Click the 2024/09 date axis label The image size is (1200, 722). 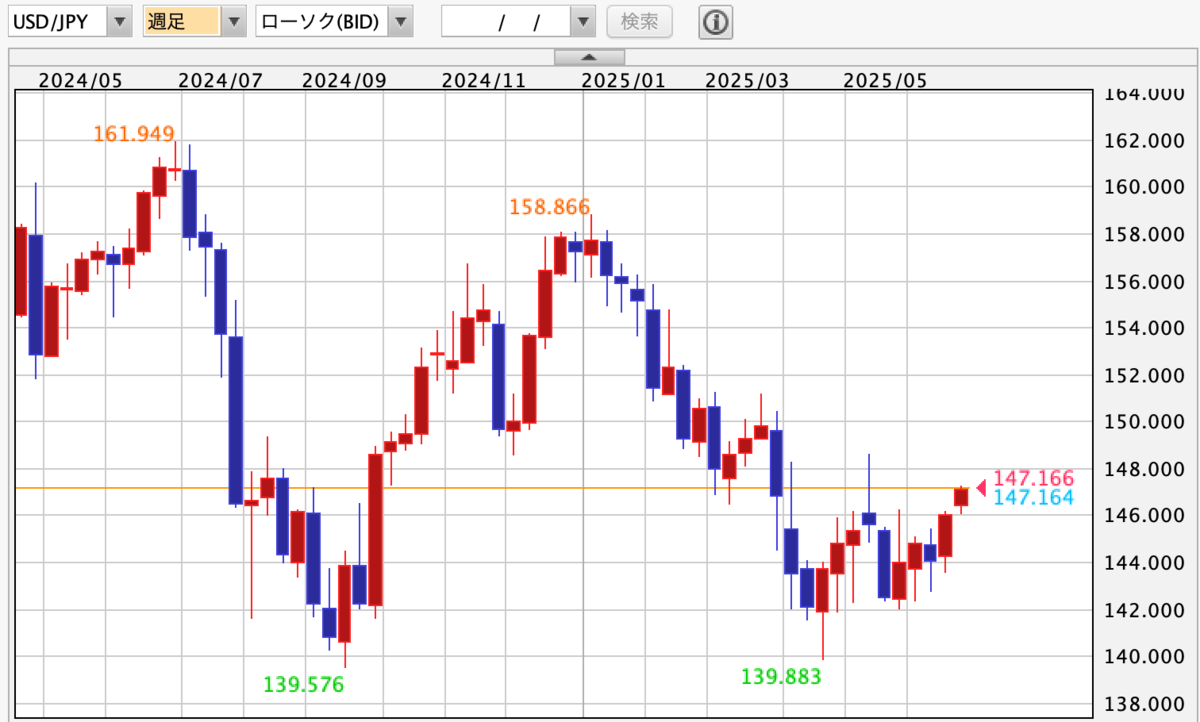coord(343,80)
